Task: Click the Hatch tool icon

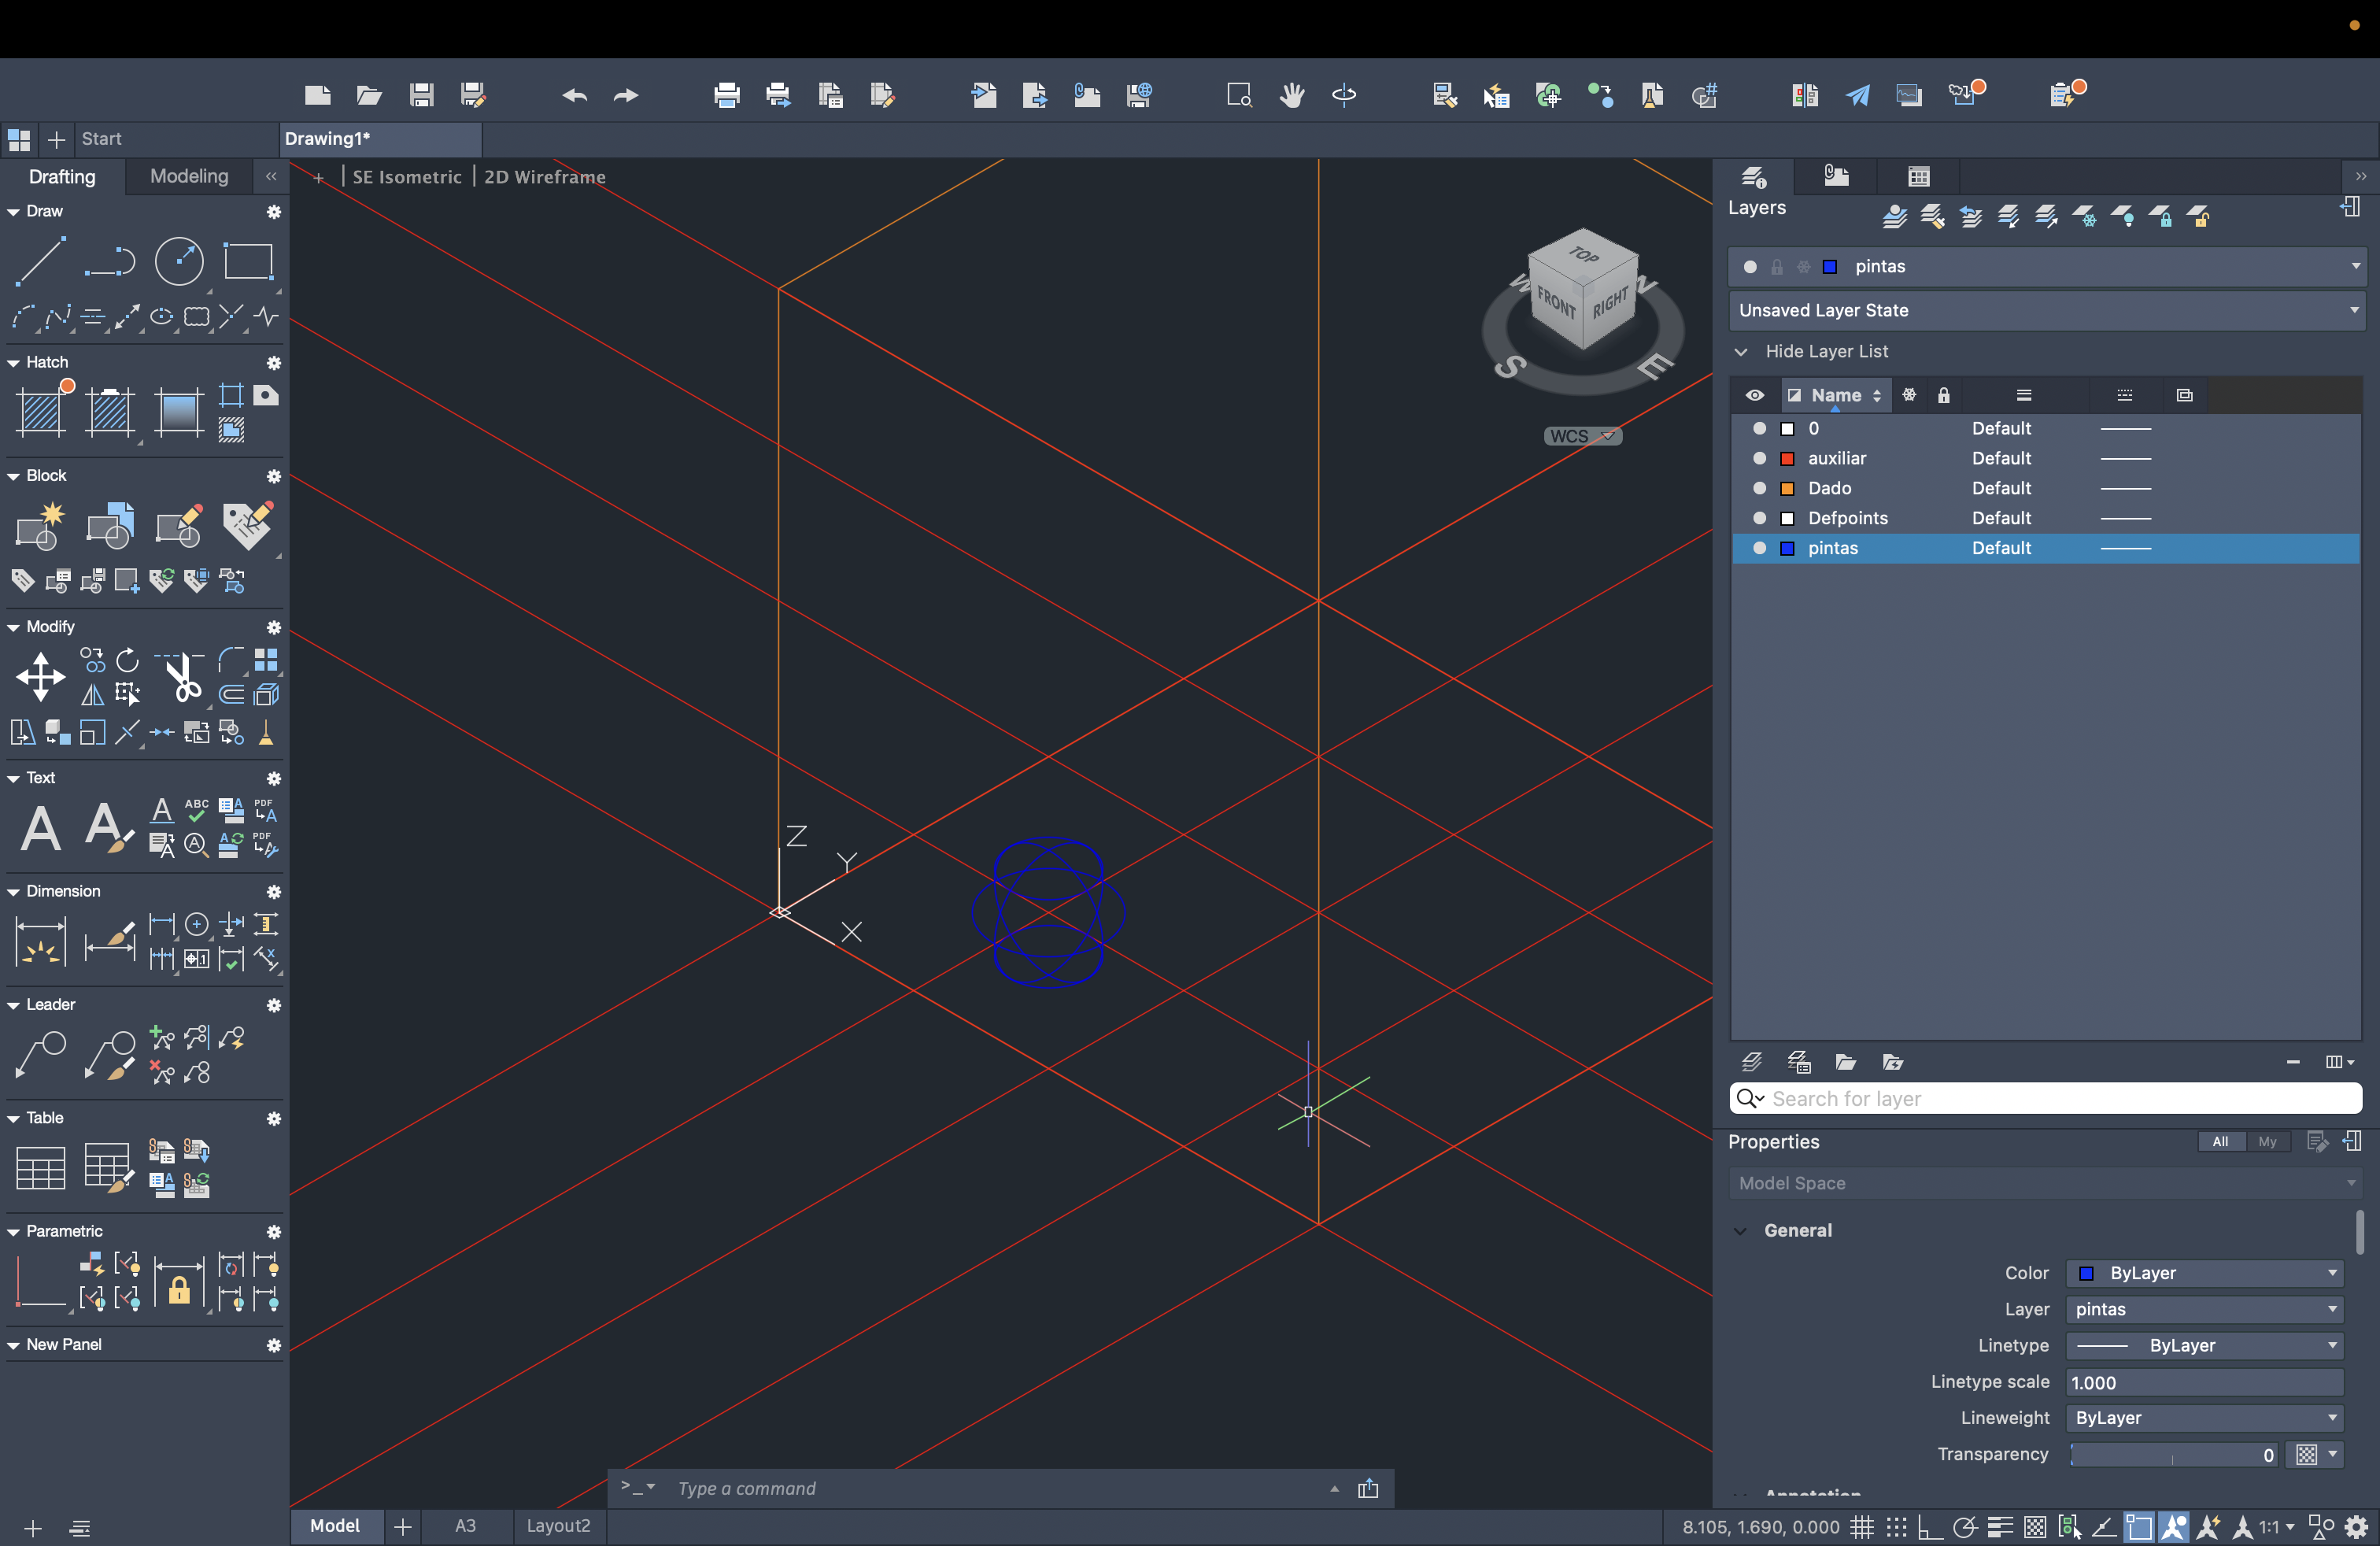Action: pos(42,411)
